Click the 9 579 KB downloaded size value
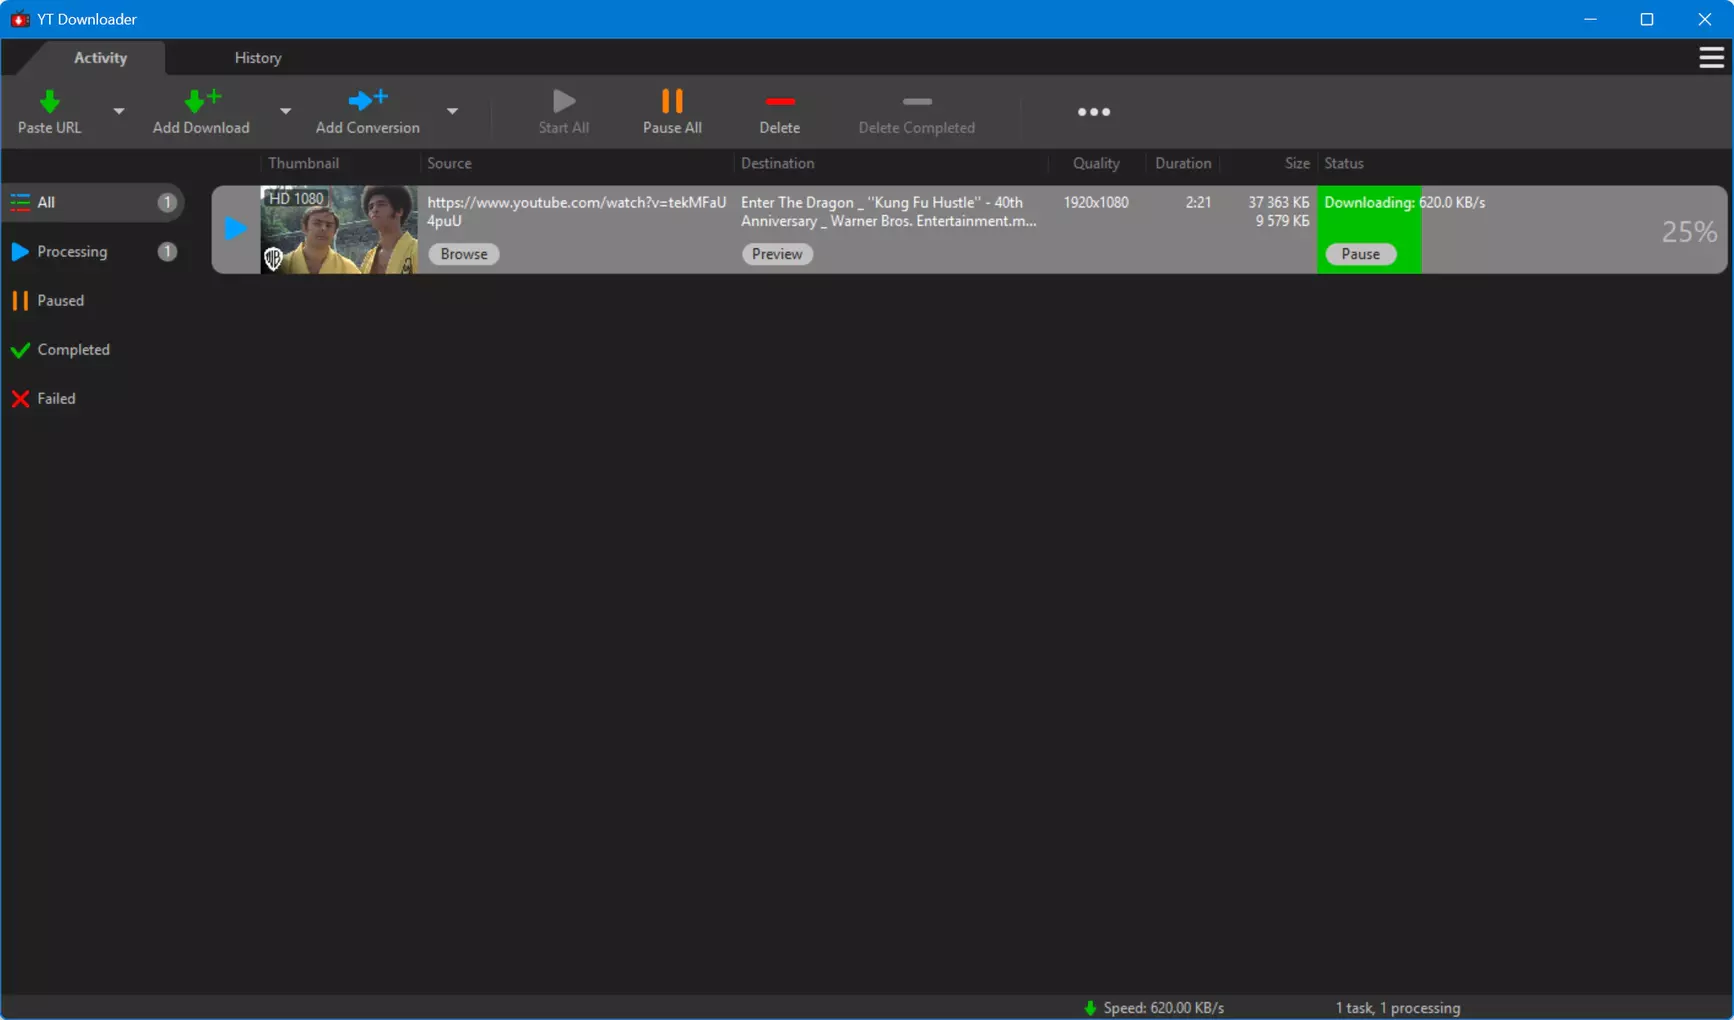 (x=1282, y=221)
